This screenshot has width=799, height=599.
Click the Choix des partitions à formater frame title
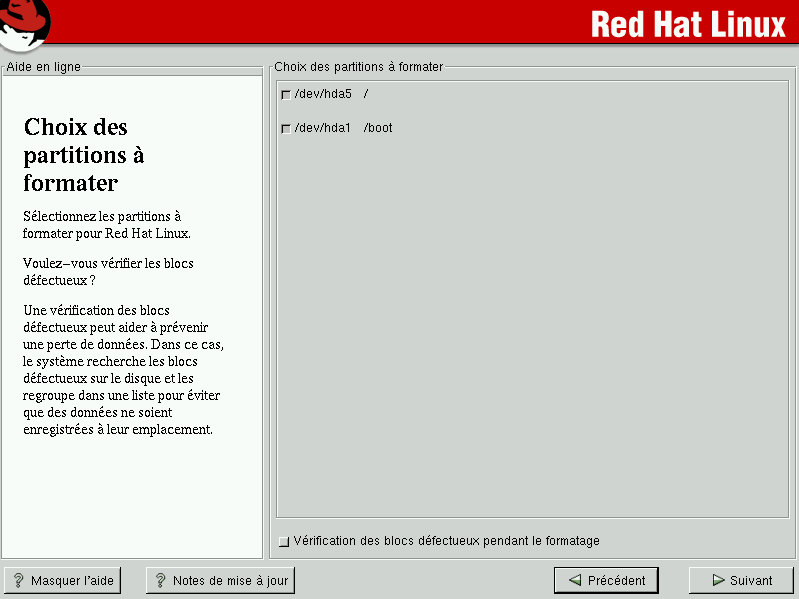(358, 67)
